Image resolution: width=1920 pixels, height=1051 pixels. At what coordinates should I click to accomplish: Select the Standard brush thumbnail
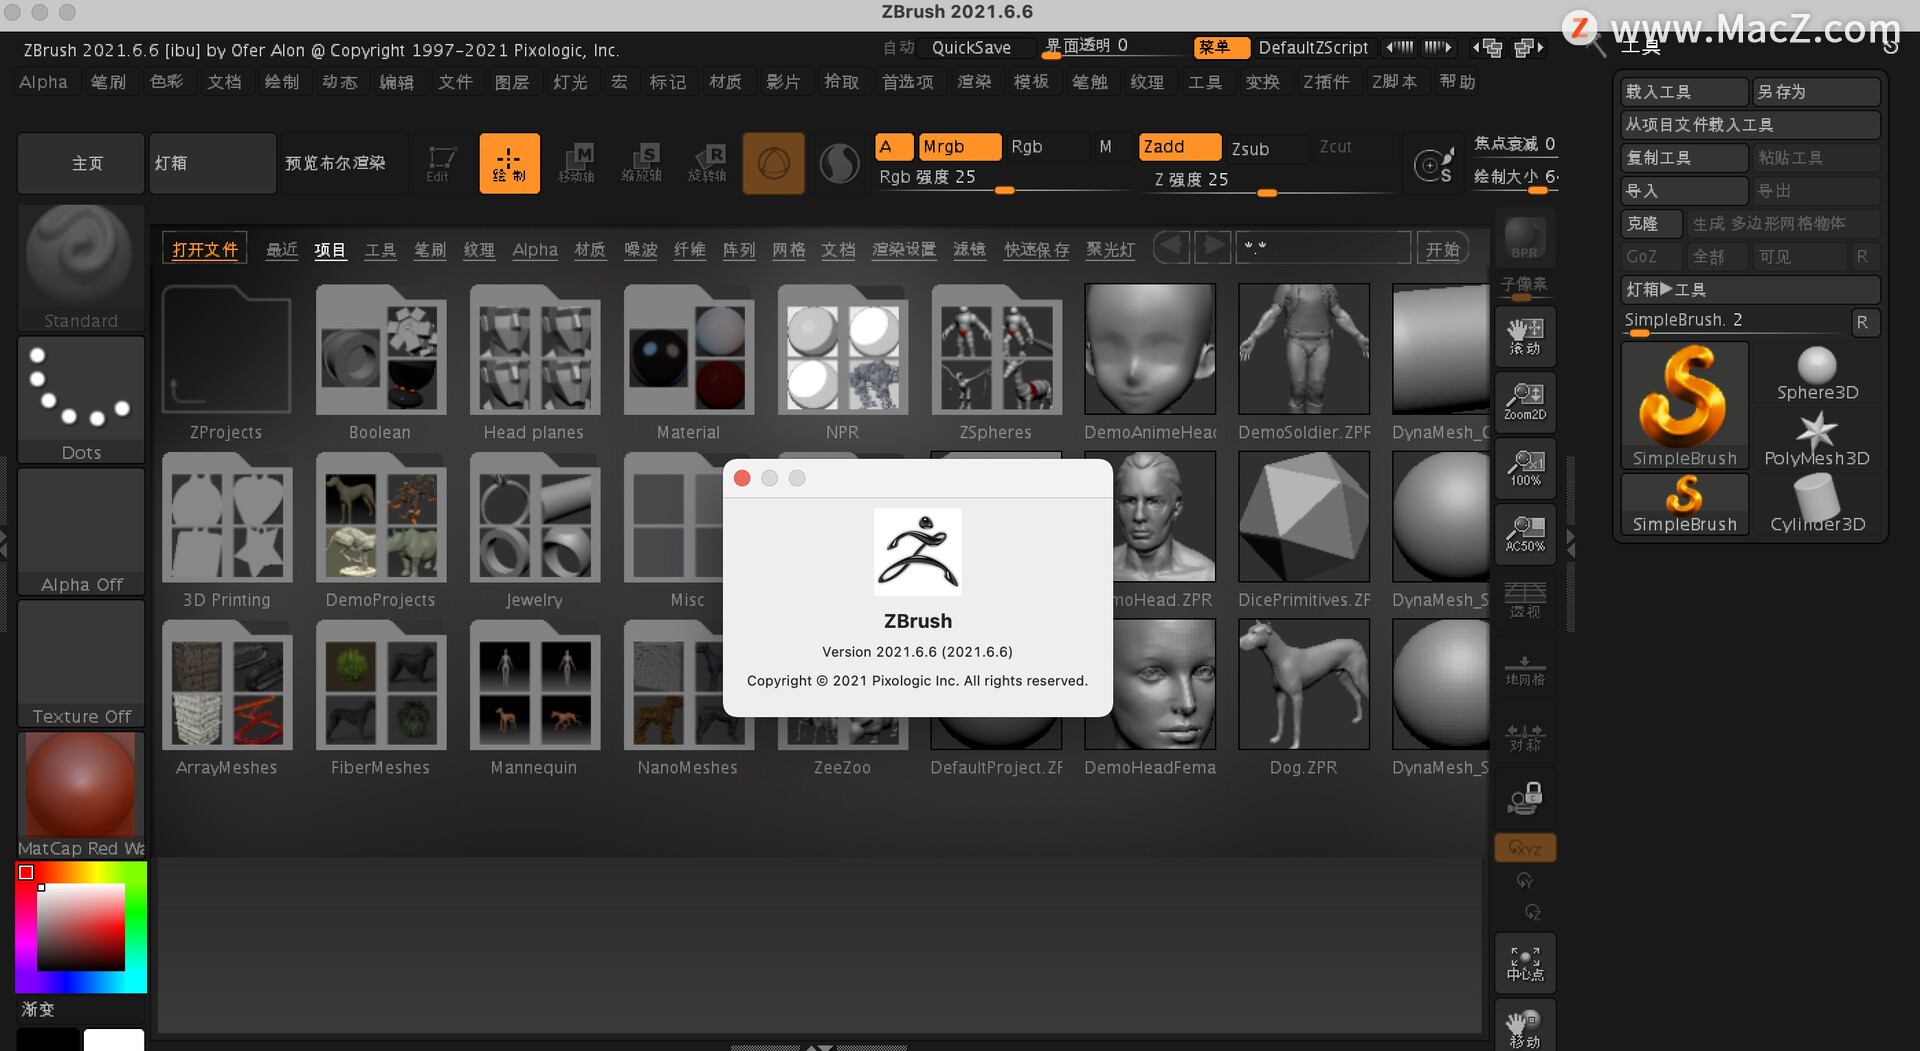tap(81, 267)
